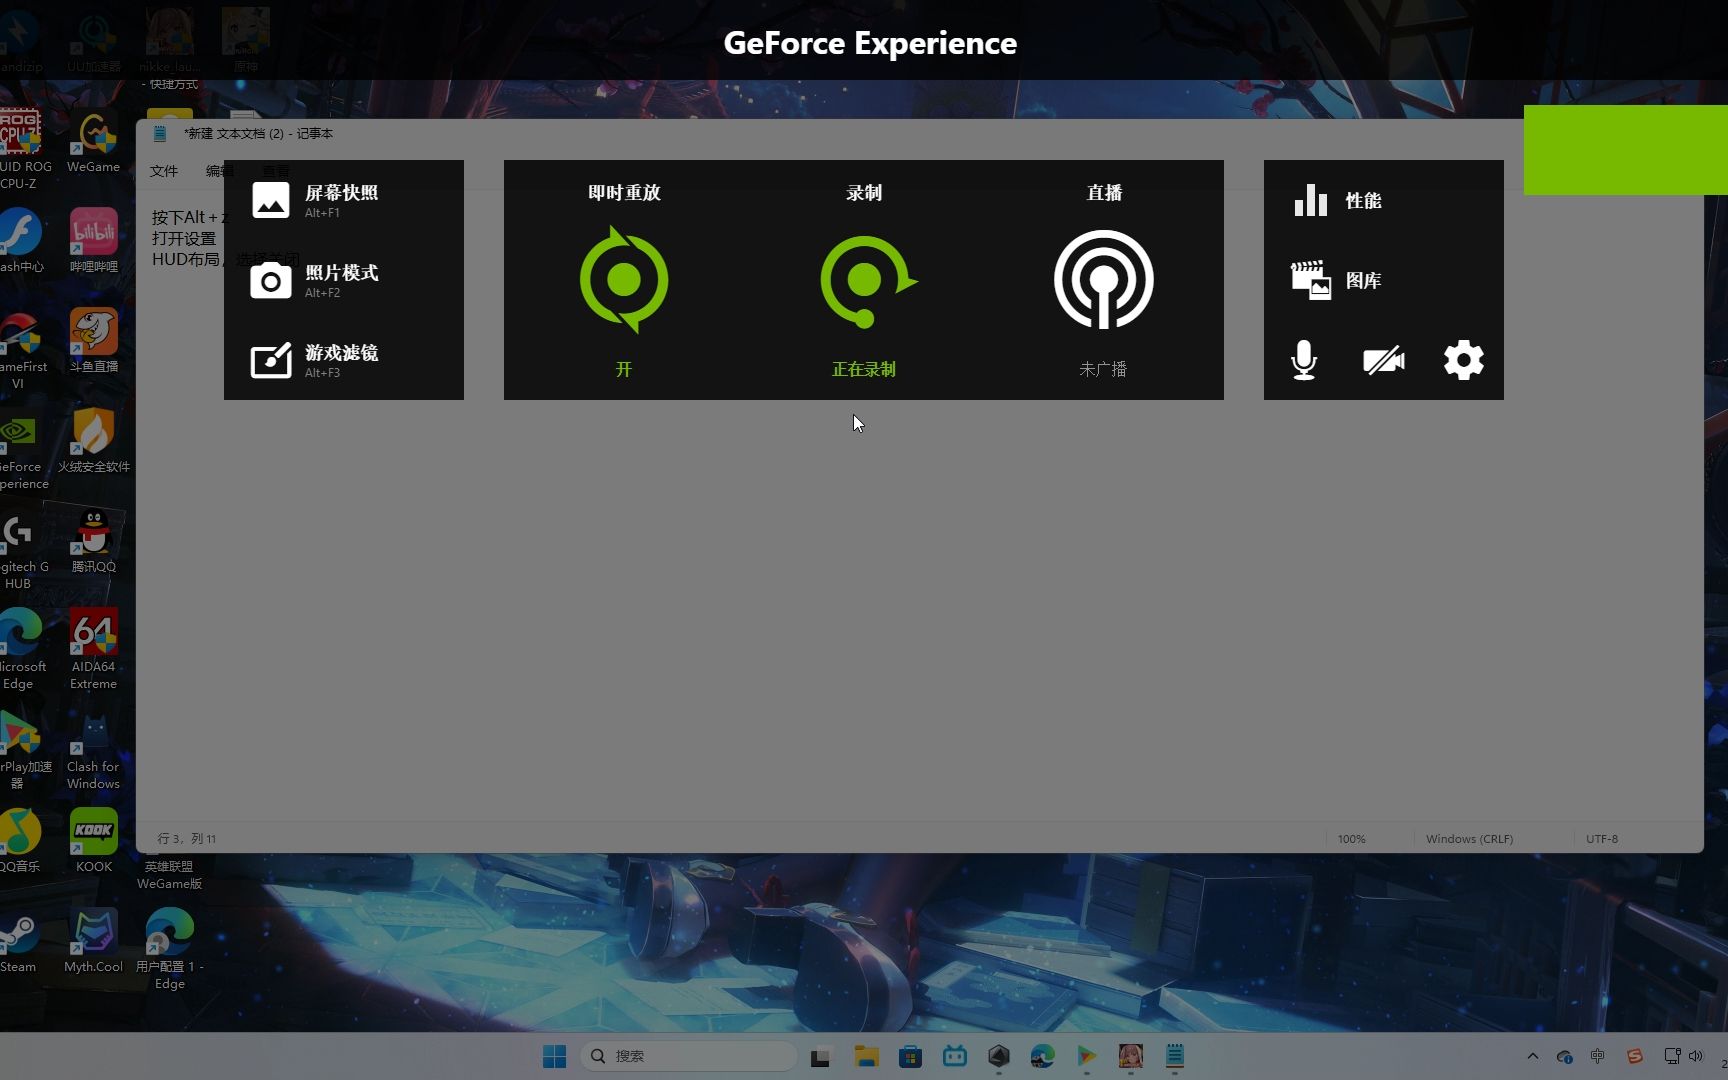Click the taskbar 搜索 search box
The width and height of the screenshot is (1728, 1080).
pyautogui.click(x=688, y=1056)
